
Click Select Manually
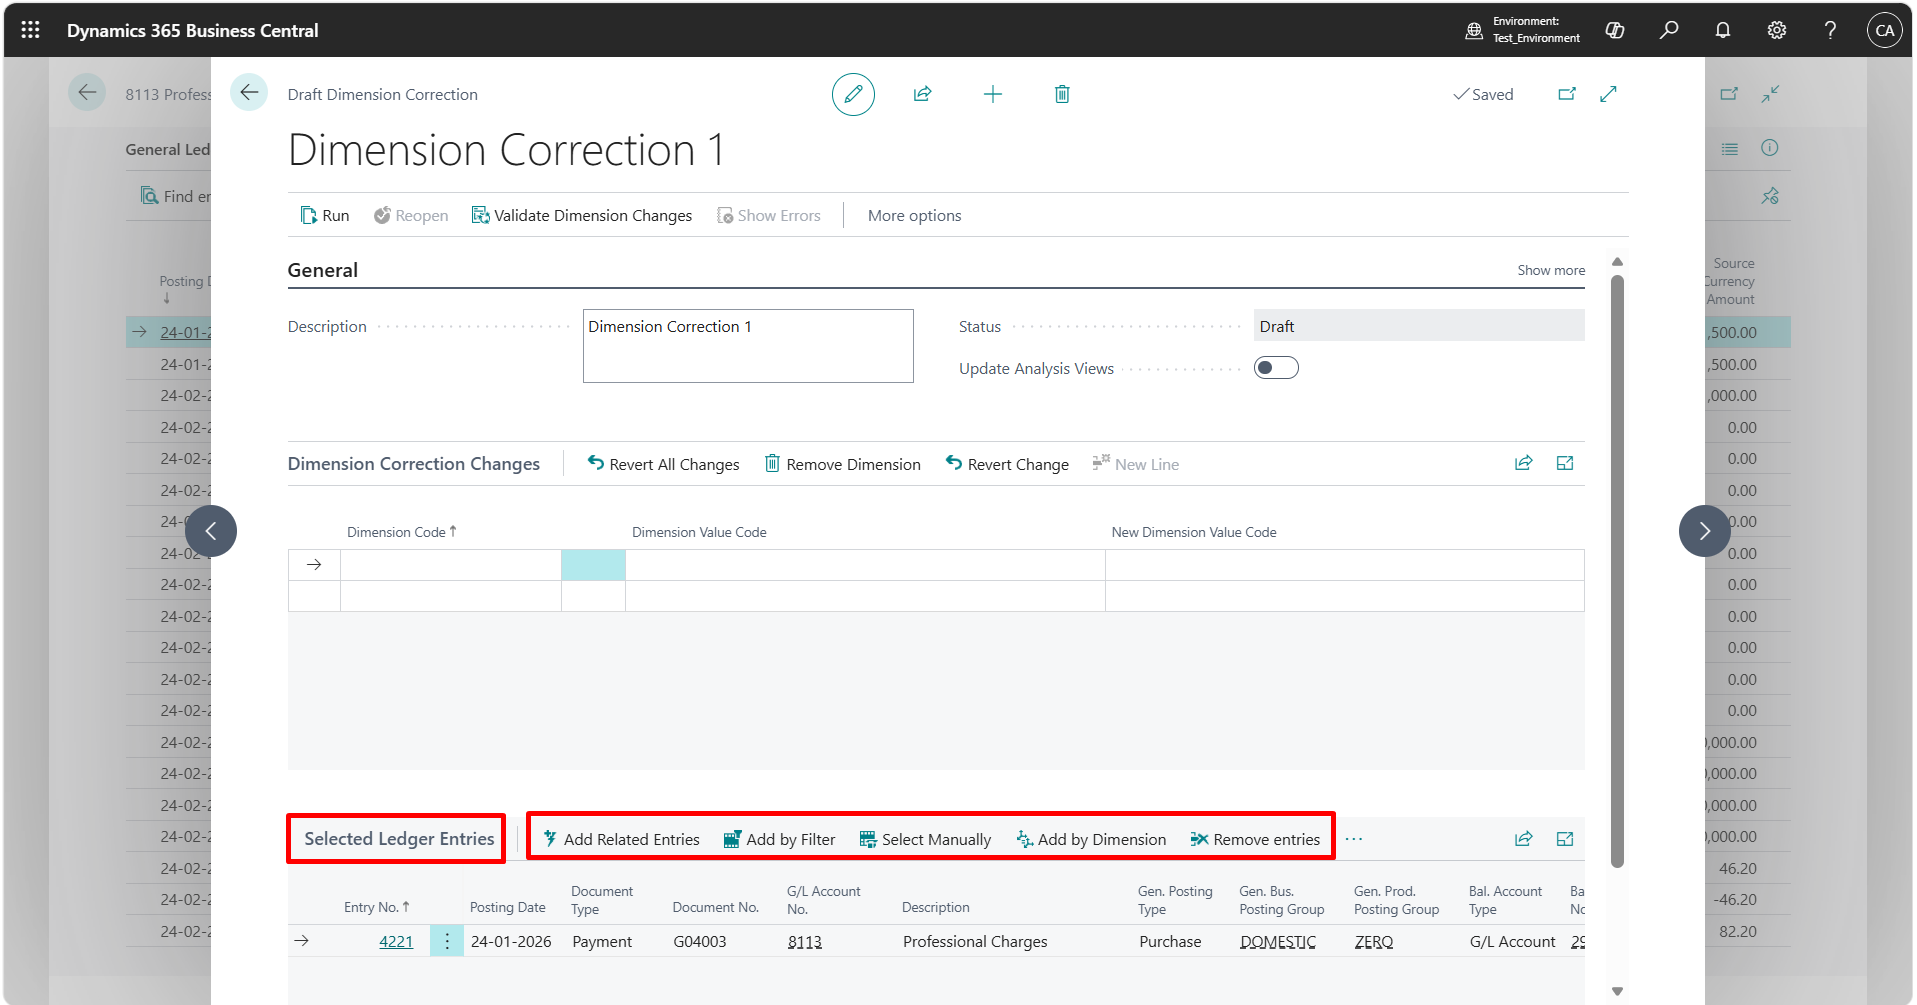pos(925,839)
